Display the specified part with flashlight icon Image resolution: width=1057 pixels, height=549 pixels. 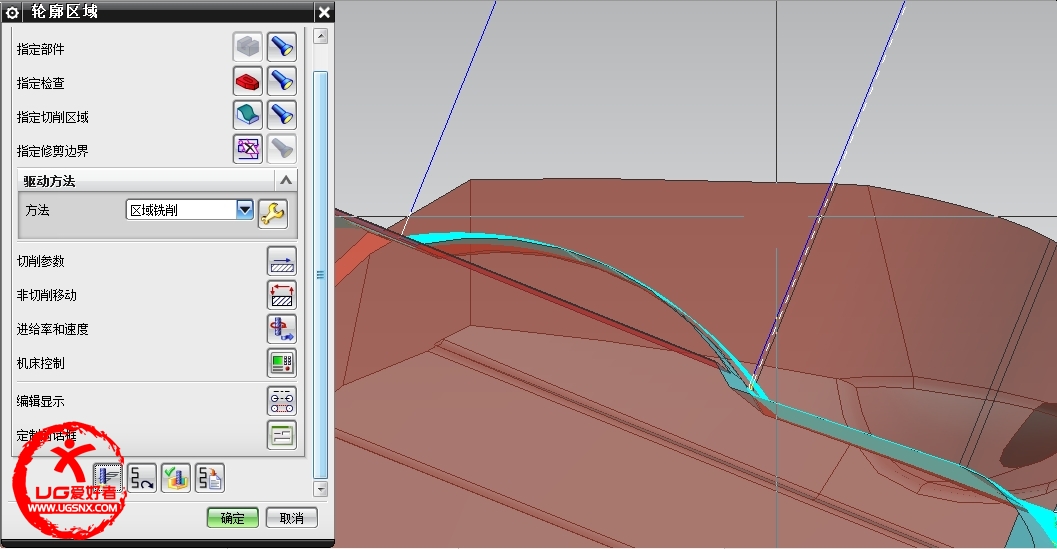click(282, 47)
